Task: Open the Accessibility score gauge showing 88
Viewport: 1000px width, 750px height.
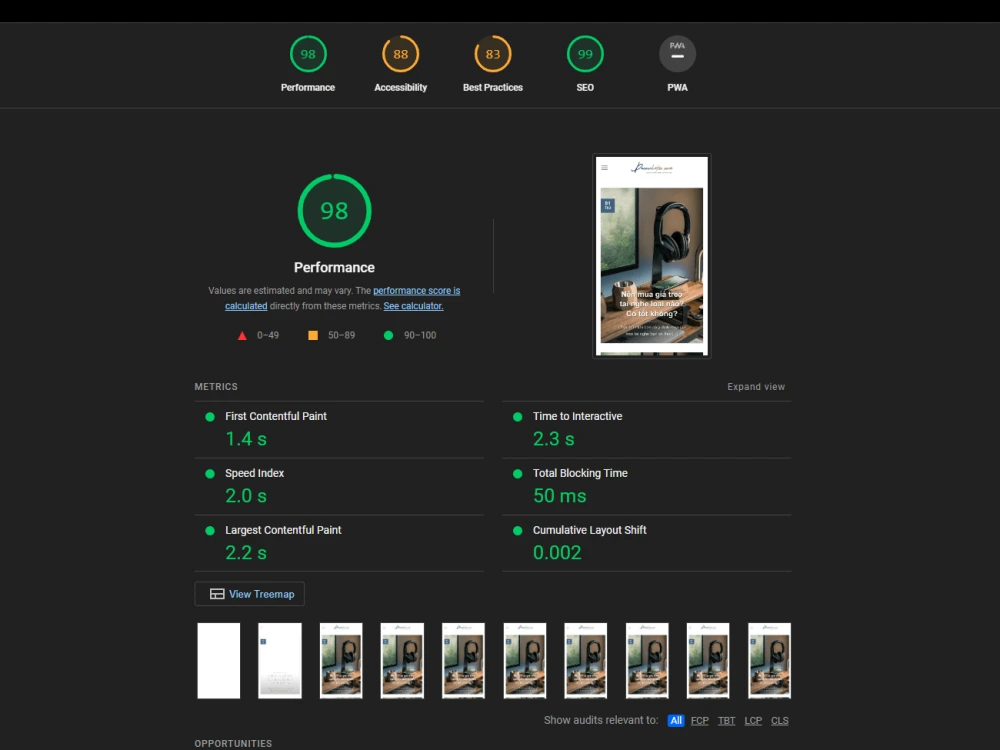Action: point(401,54)
